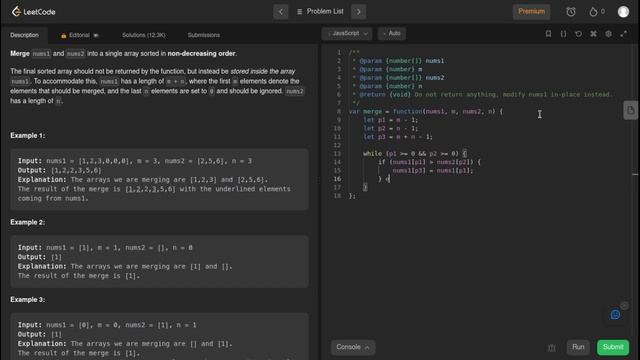The image size is (640, 360).
Task: Click the lock icon before Editorial
Action: click(64, 36)
